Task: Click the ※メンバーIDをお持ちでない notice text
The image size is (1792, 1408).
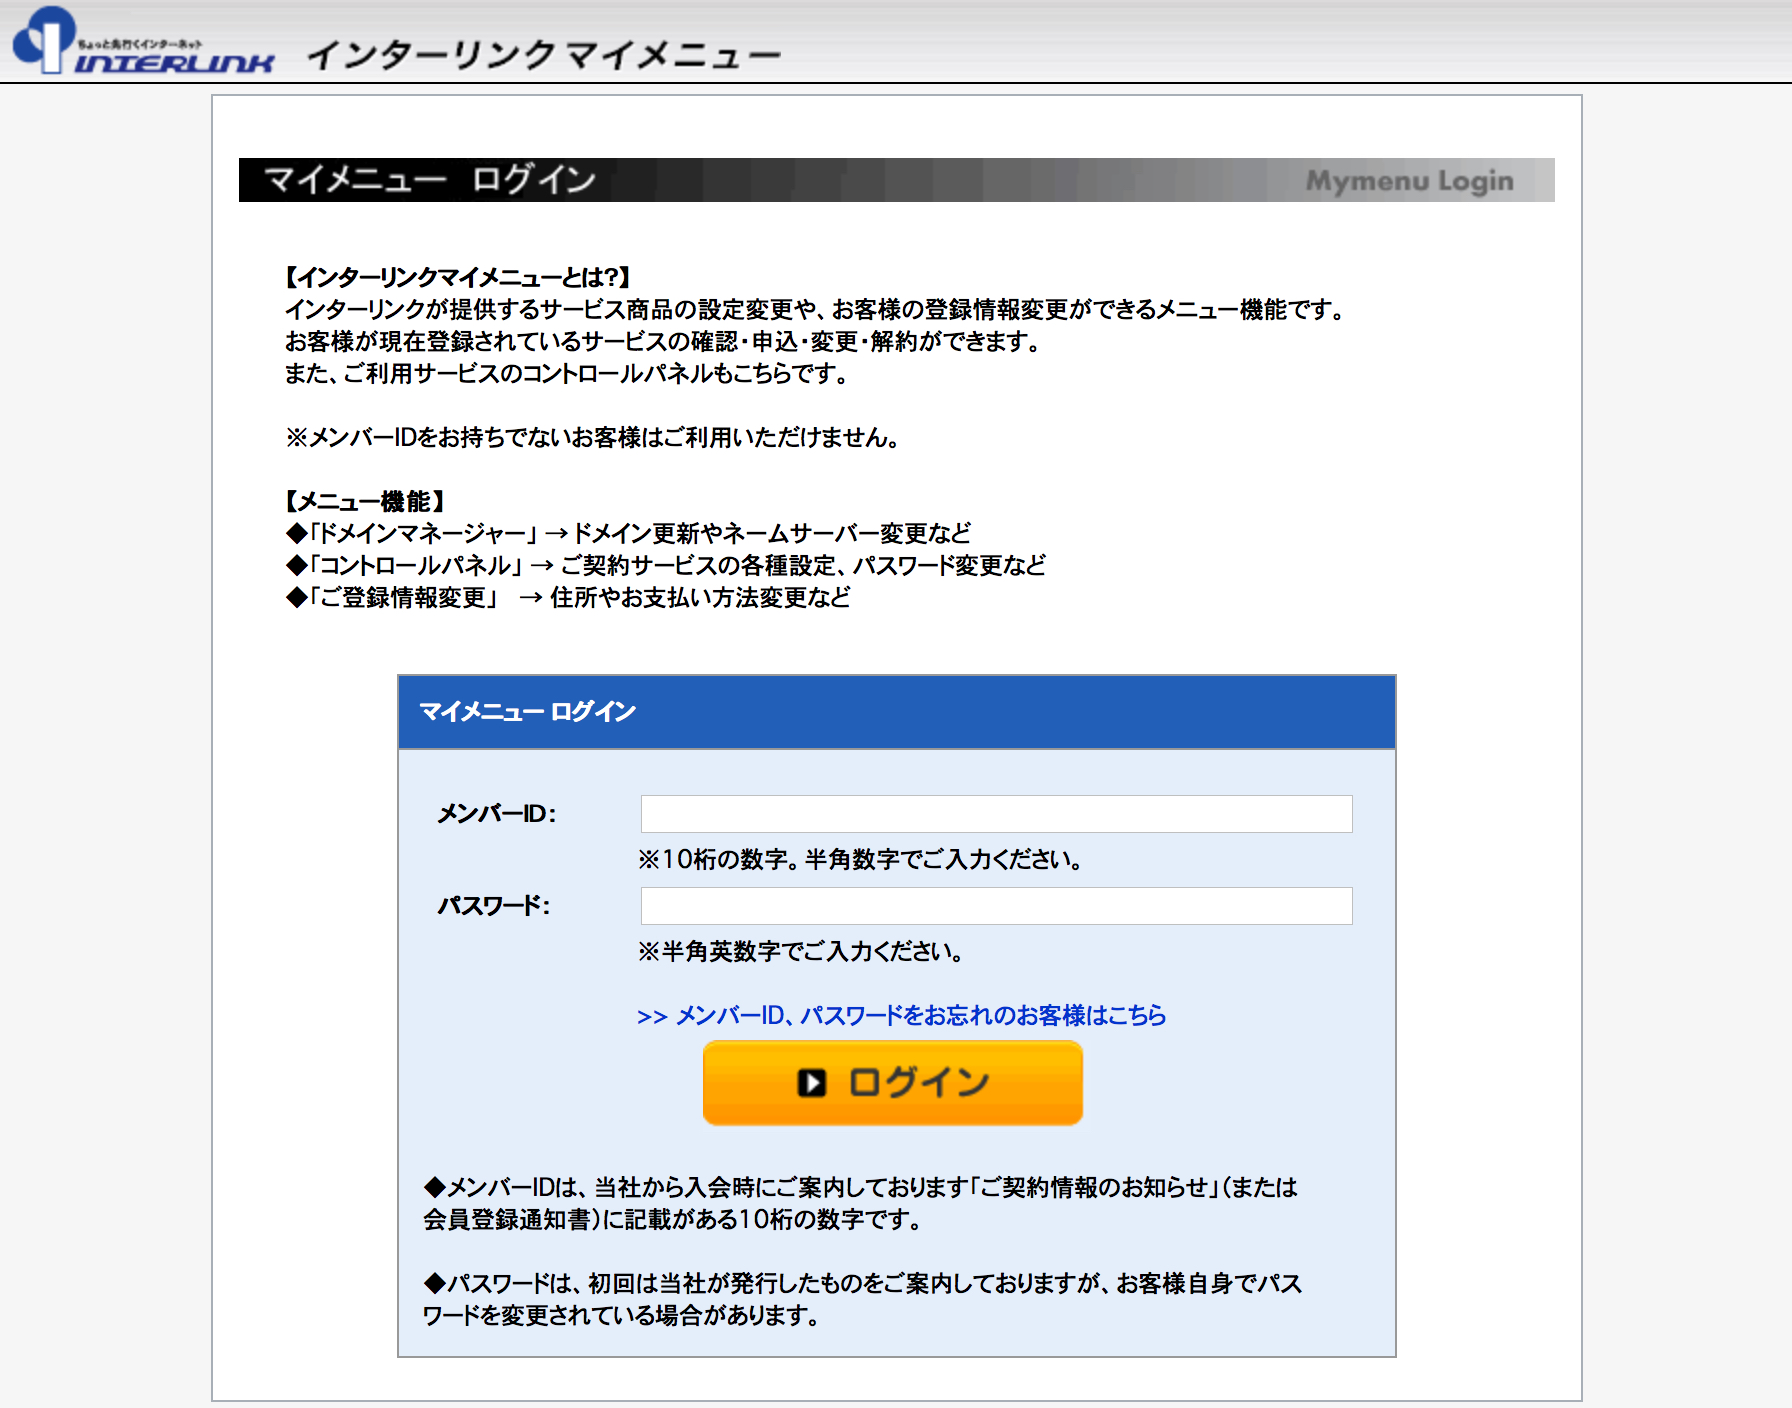Action: pyautogui.click(x=592, y=437)
